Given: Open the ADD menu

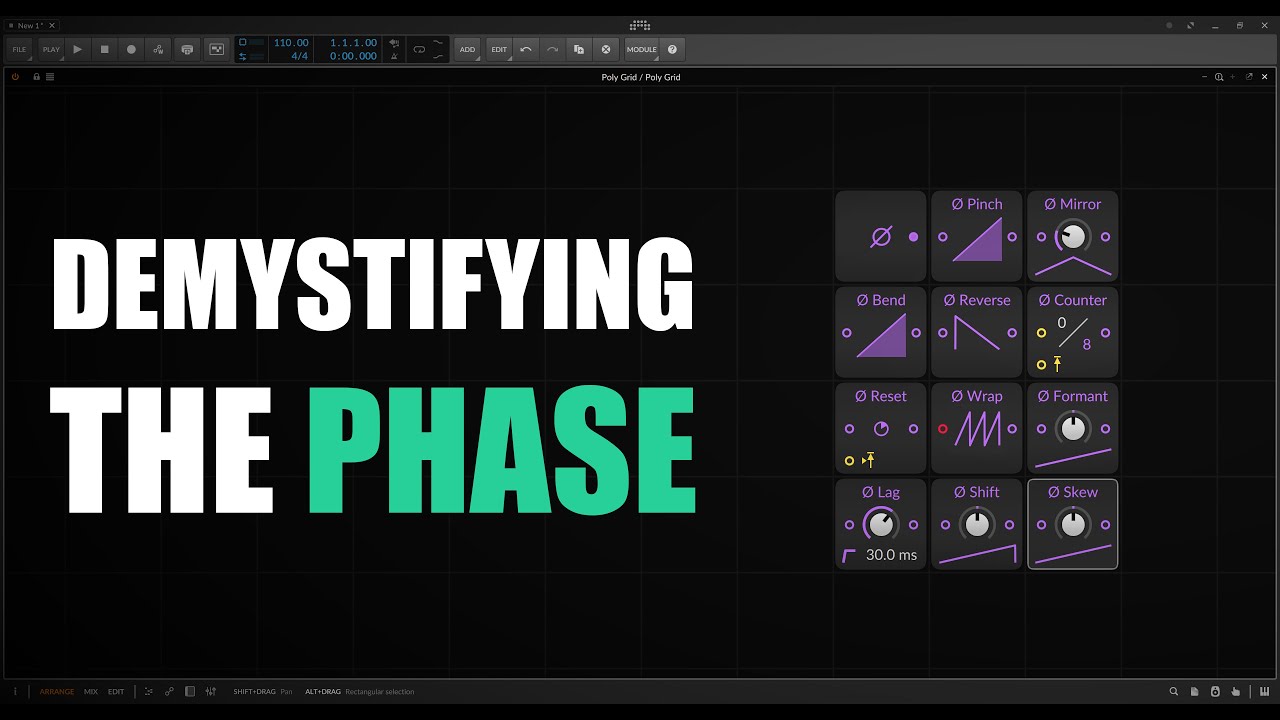Looking at the screenshot, I should (x=467, y=49).
